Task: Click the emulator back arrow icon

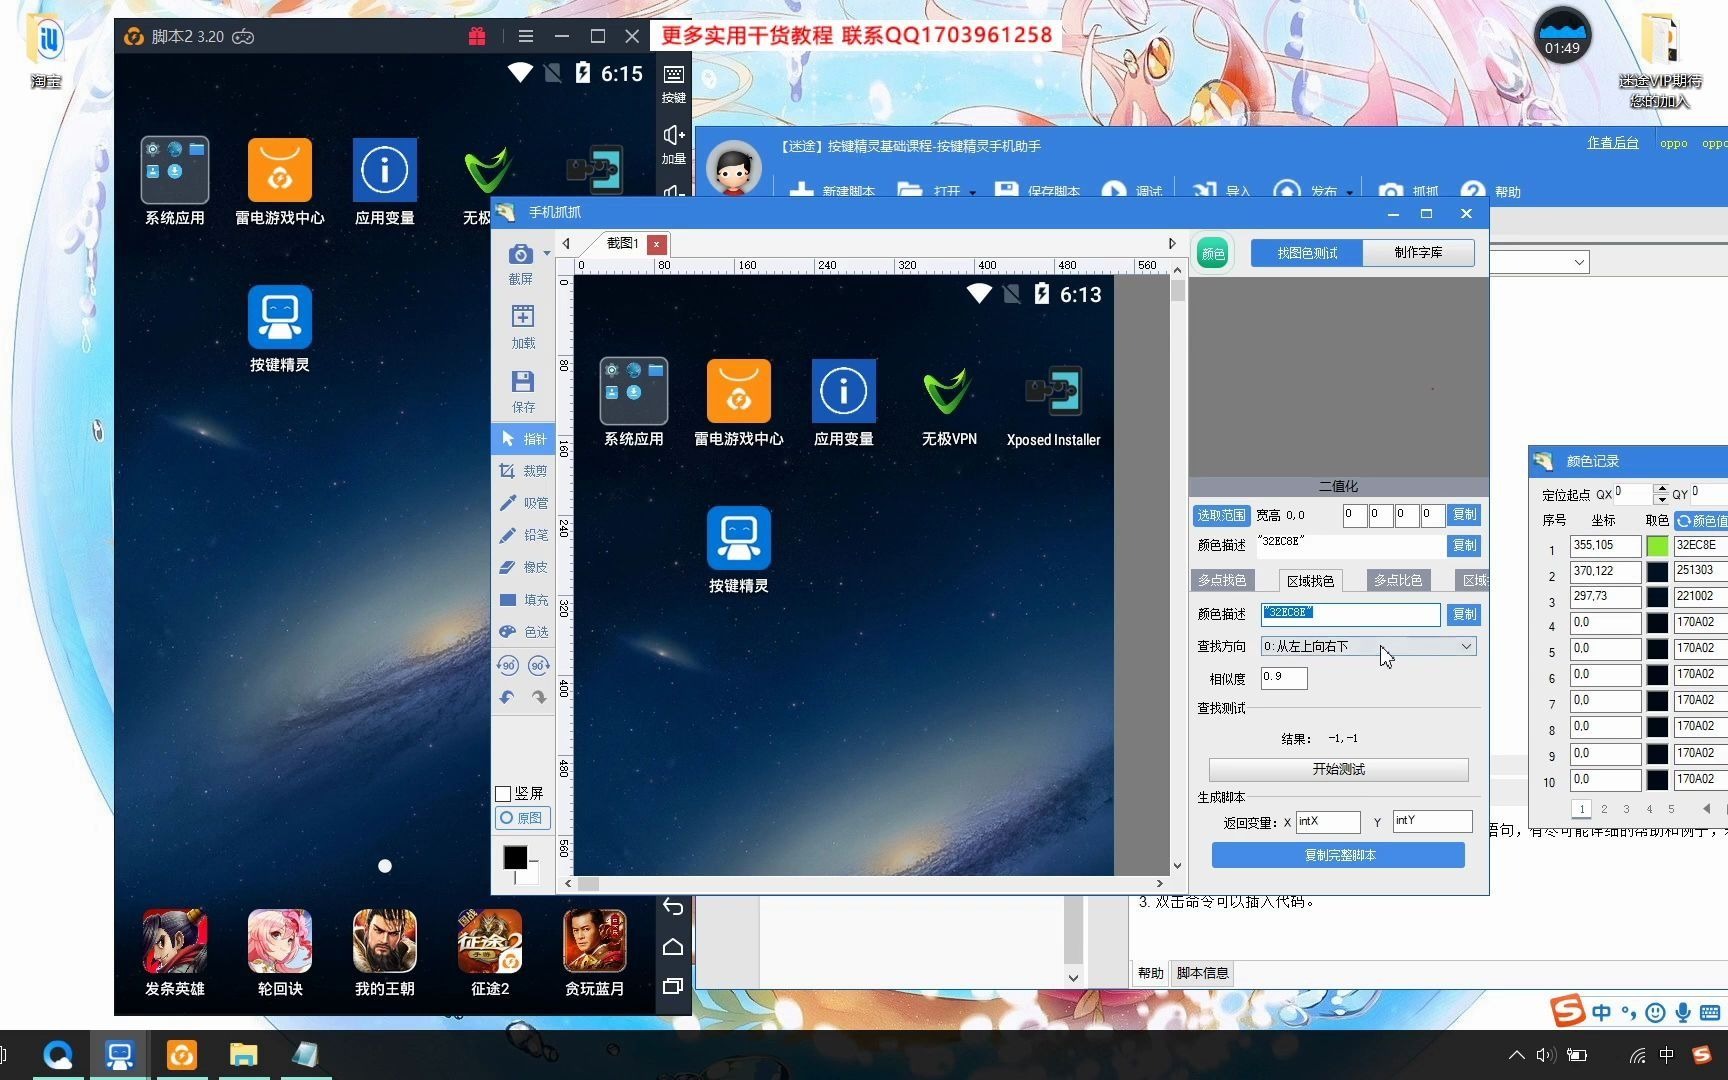Action: (673, 906)
